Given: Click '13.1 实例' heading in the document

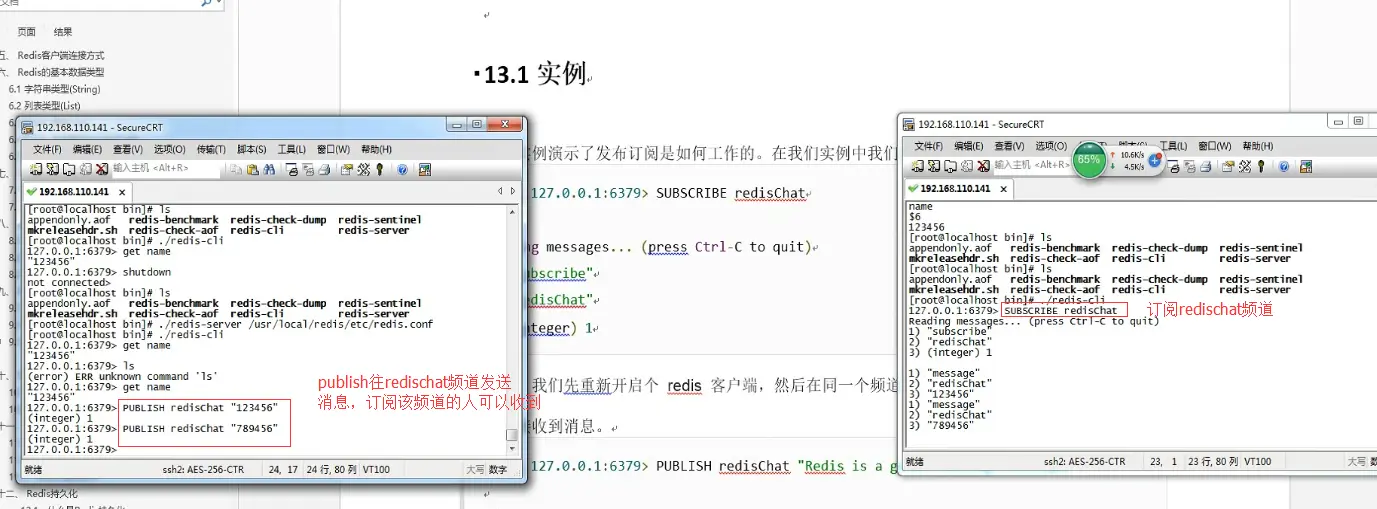Looking at the screenshot, I should click(x=535, y=75).
